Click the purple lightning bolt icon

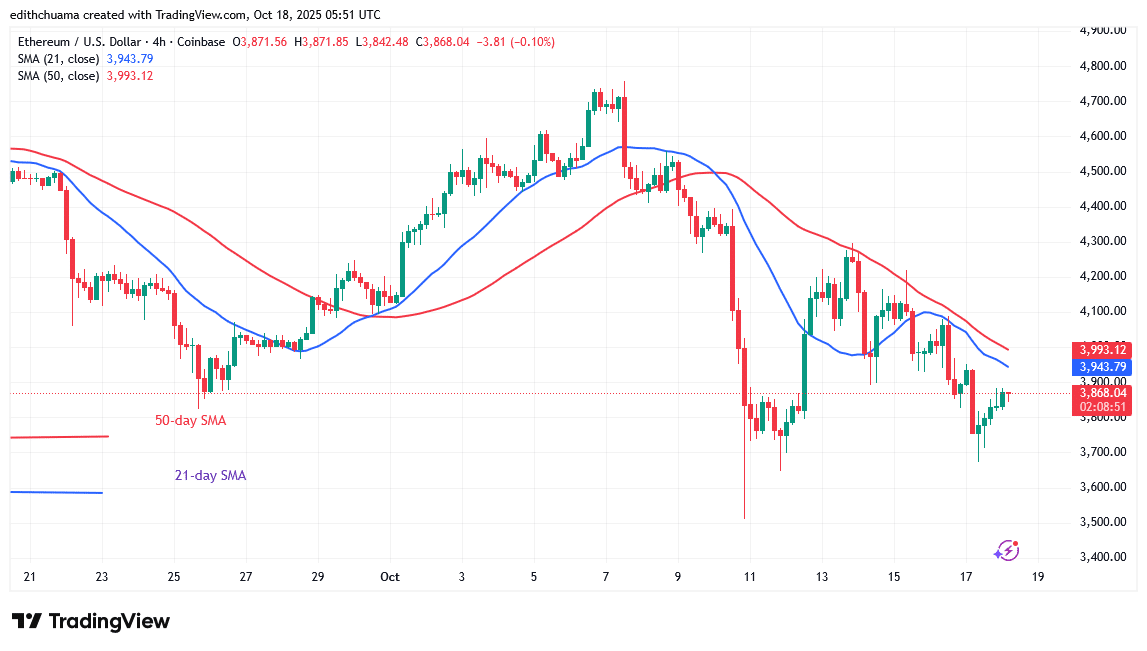coord(1005,550)
